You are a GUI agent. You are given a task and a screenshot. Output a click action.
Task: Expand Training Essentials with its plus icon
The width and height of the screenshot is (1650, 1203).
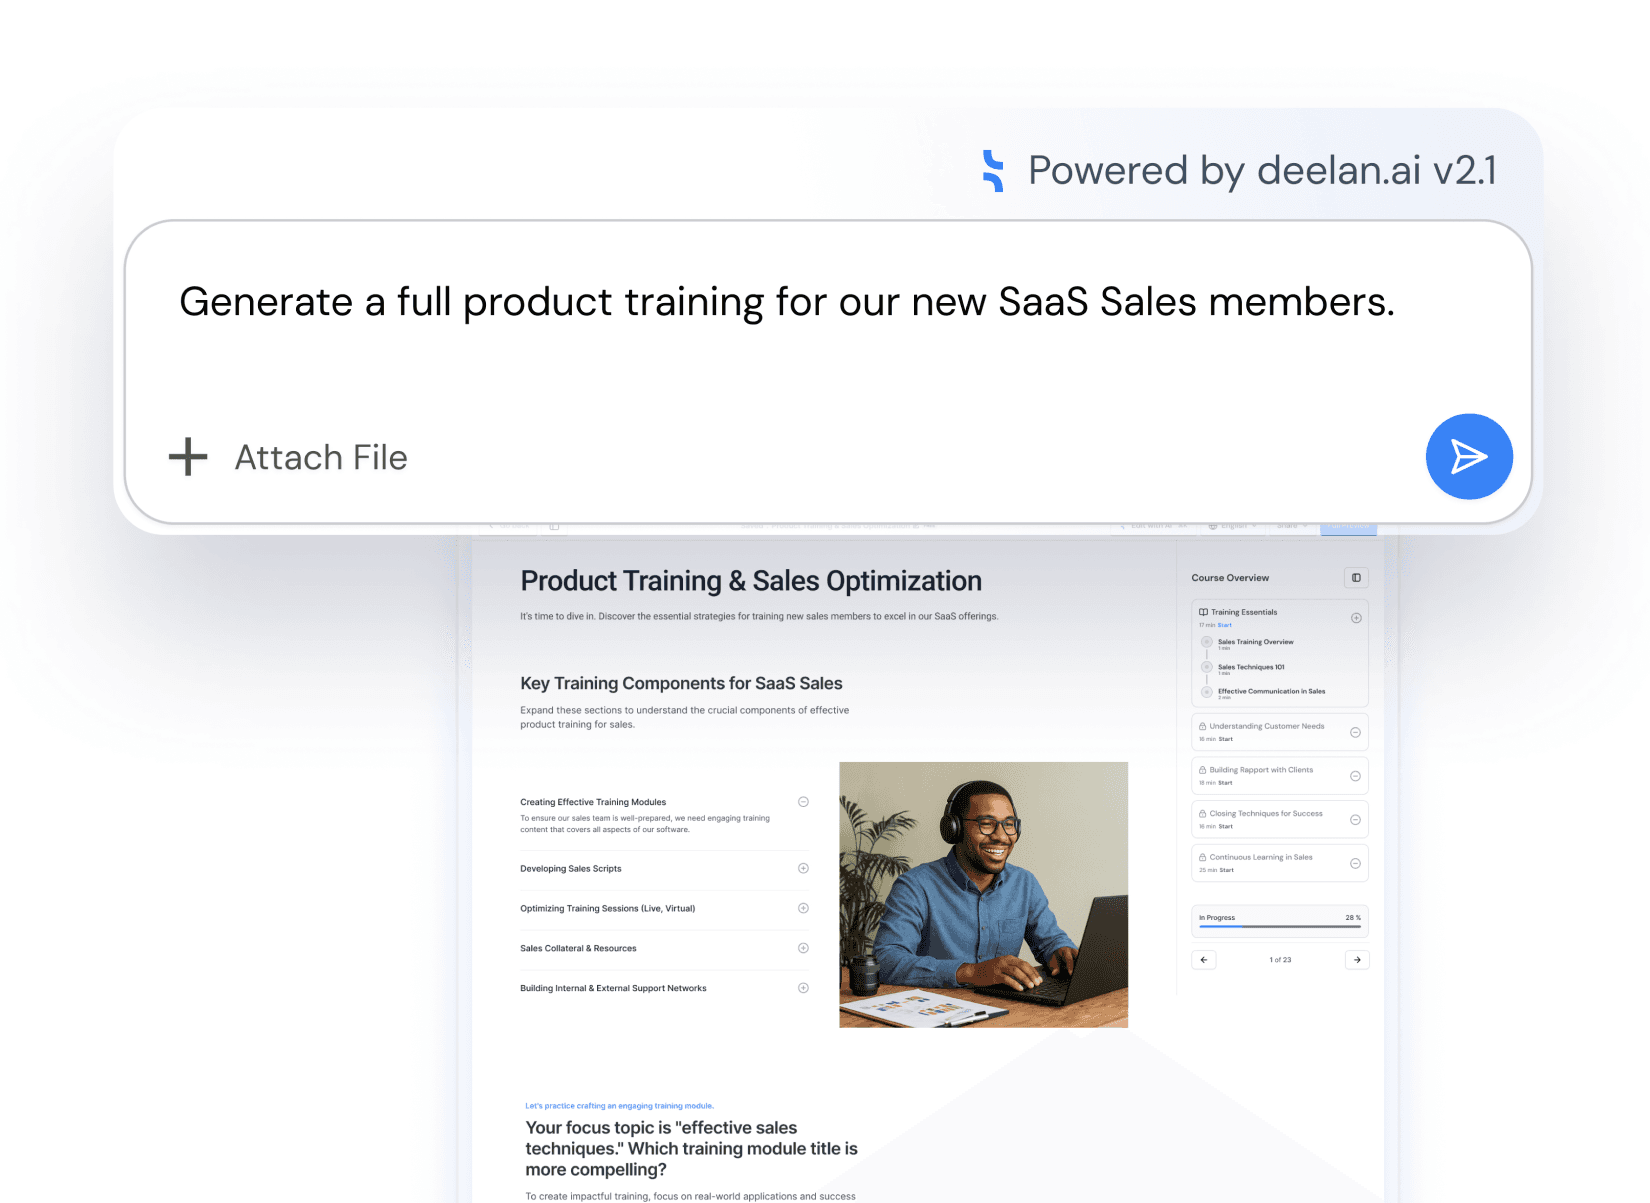coord(1356,618)
